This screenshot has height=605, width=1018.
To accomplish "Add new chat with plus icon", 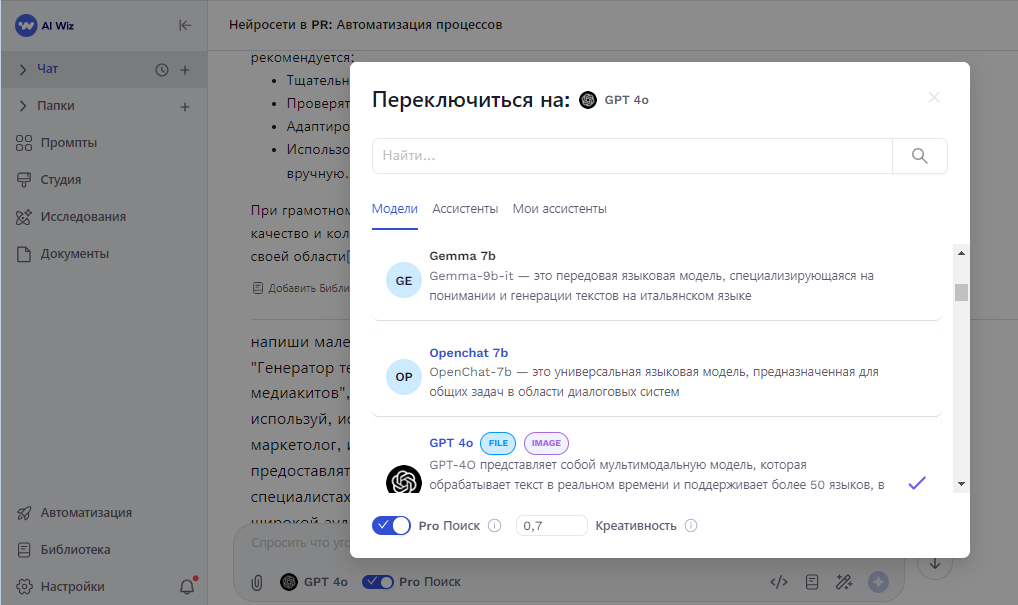I will tap(184, 70).
